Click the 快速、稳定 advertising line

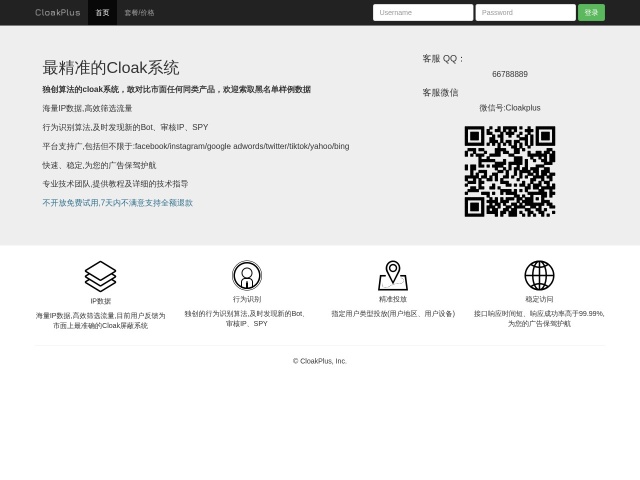pos(99,165)
